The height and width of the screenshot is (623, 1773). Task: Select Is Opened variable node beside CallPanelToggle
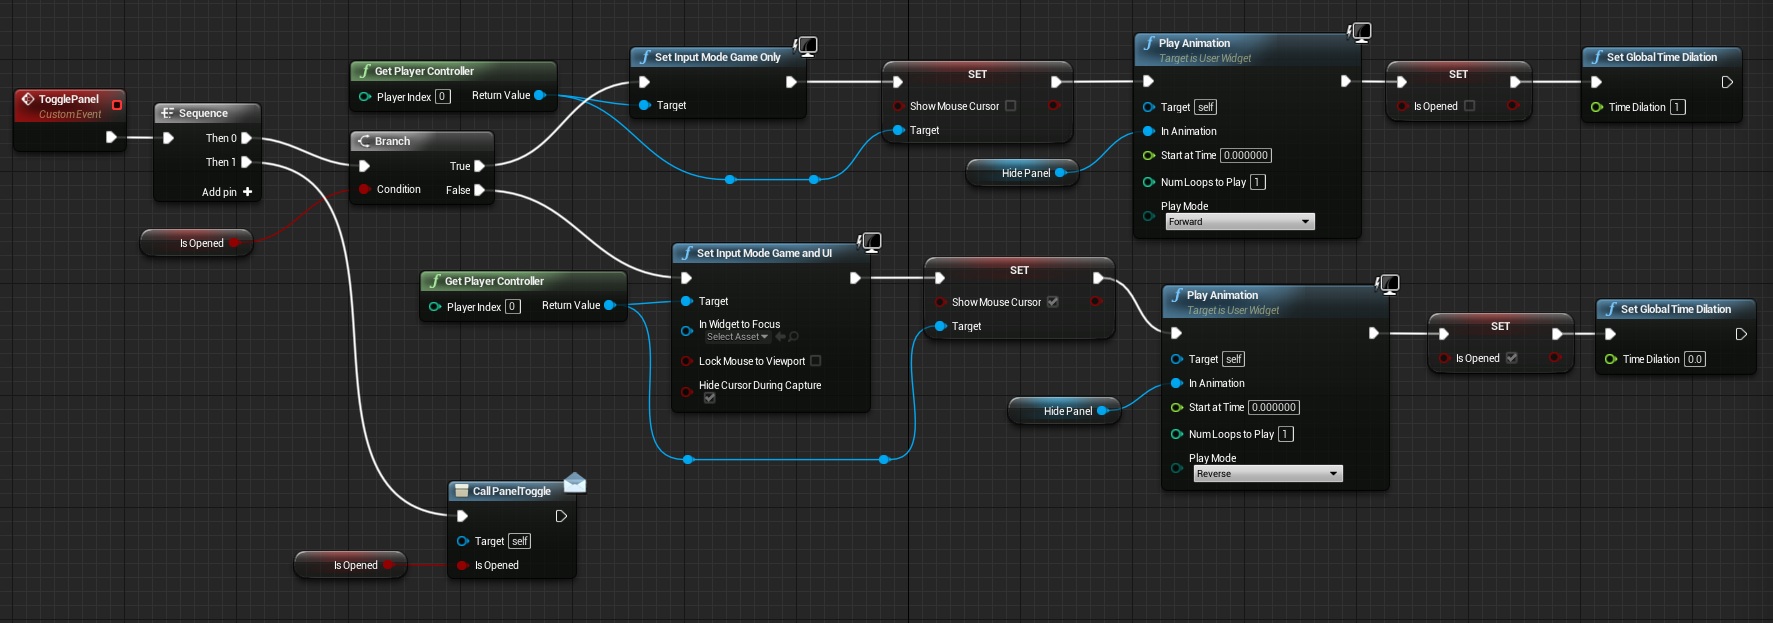pos(350,565)
